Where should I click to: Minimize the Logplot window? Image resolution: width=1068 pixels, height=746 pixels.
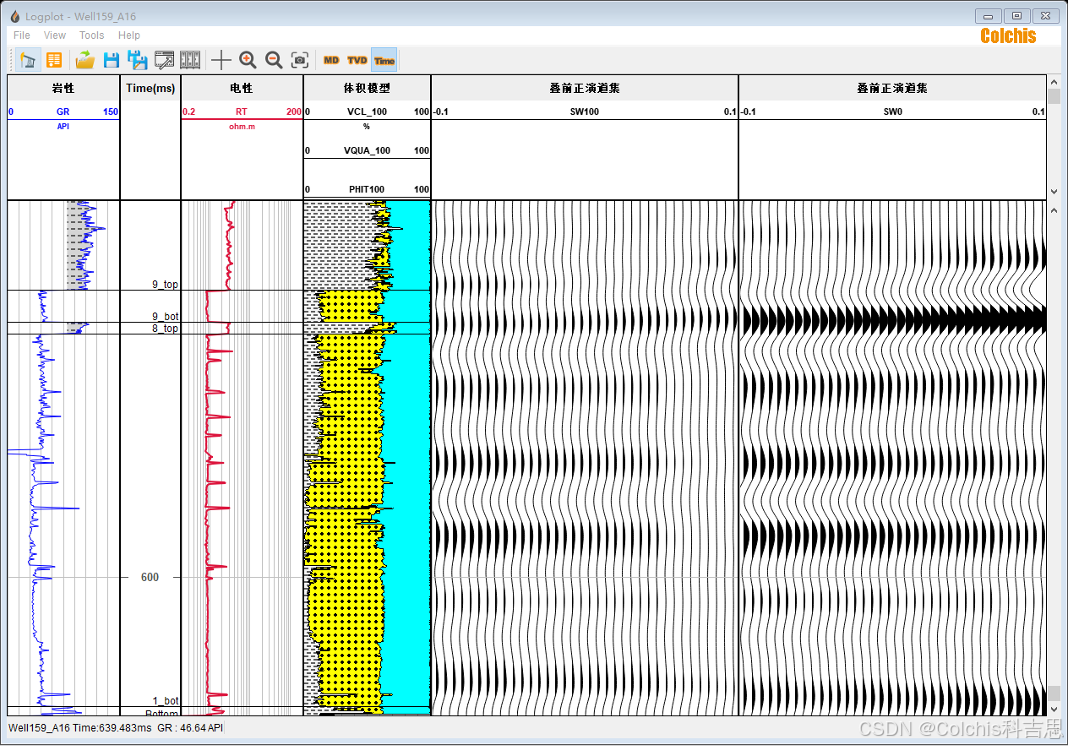pos(988,16)
